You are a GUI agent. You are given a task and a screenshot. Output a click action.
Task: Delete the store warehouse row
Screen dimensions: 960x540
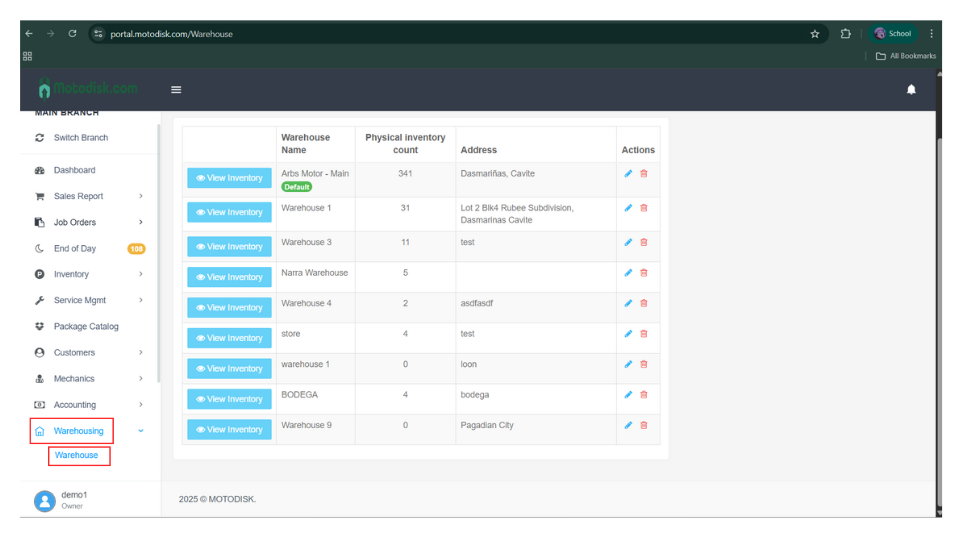[643, 334]
